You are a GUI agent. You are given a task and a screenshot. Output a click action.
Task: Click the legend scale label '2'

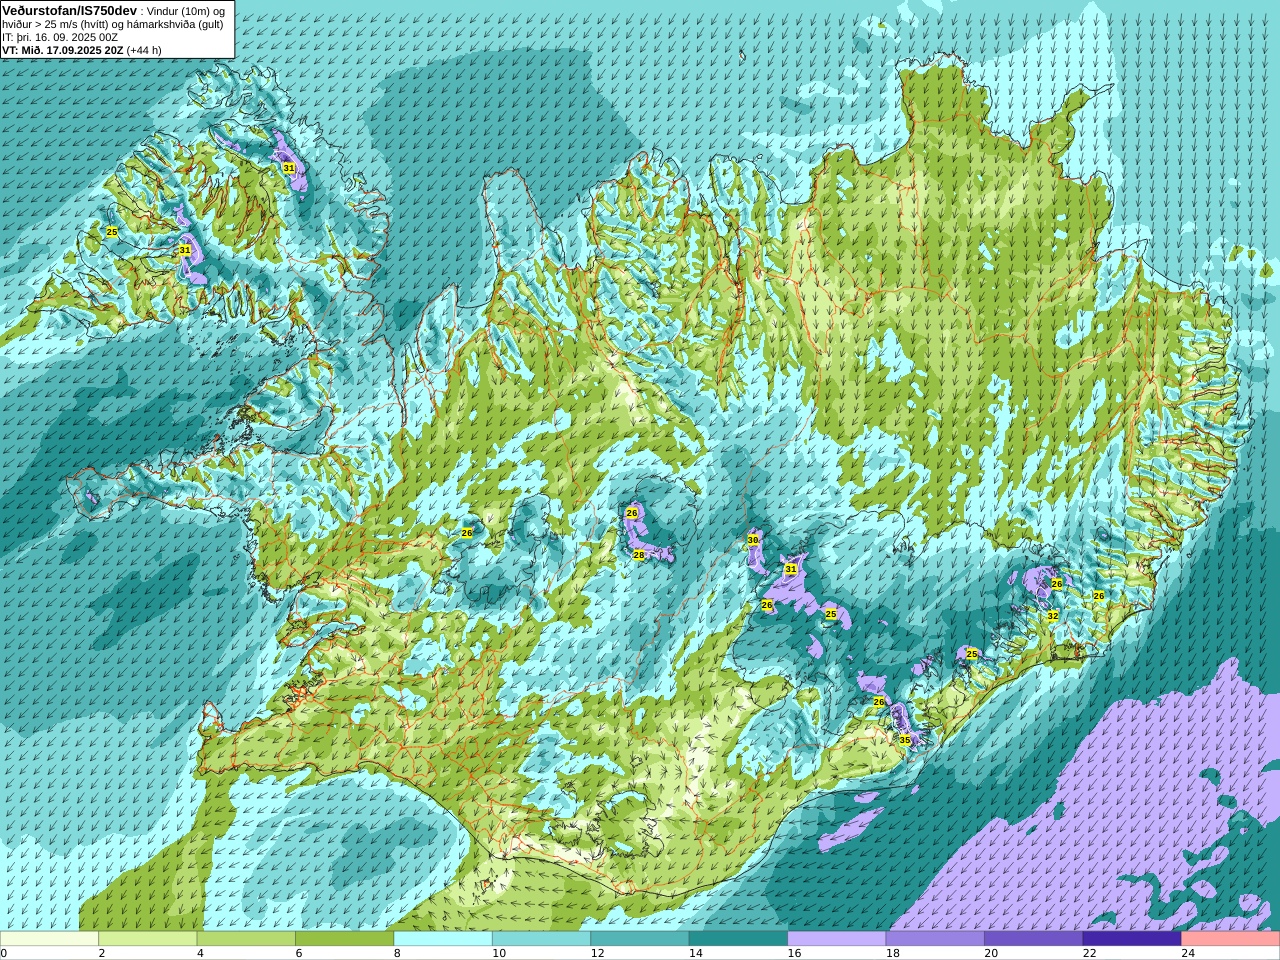(102, 953)
